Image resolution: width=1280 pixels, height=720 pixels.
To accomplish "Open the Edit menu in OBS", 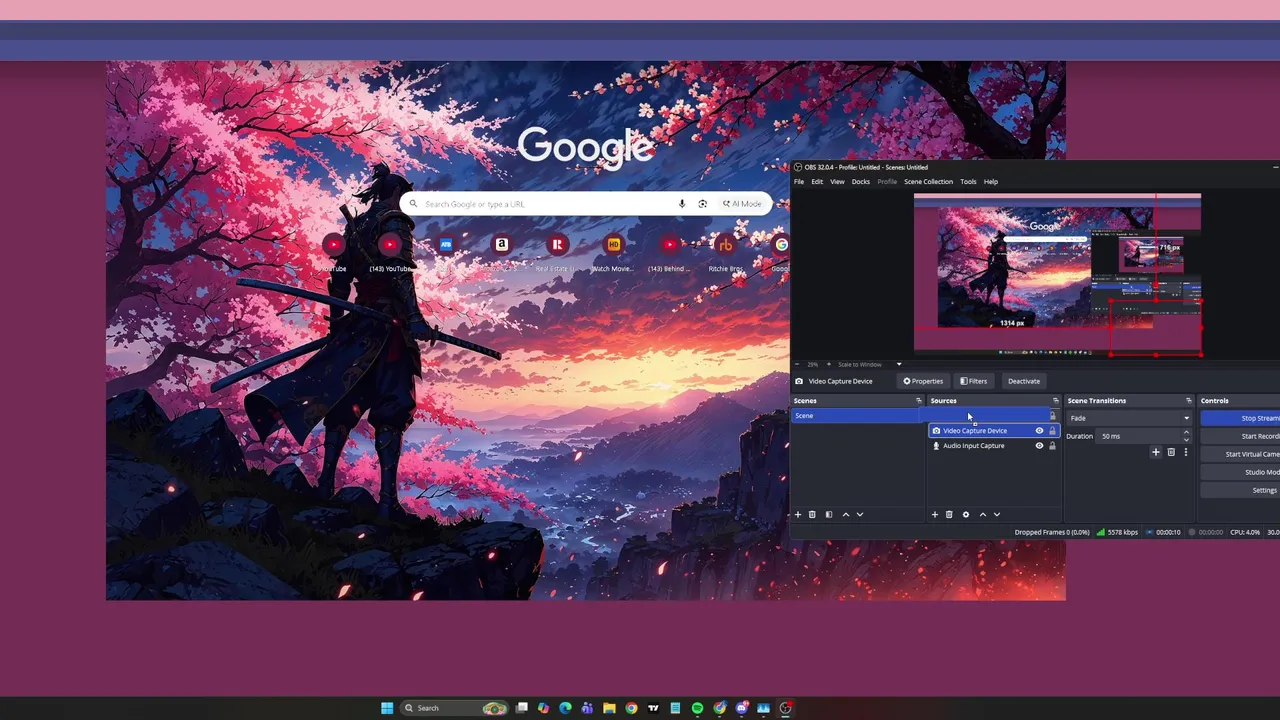I will 817,182.
